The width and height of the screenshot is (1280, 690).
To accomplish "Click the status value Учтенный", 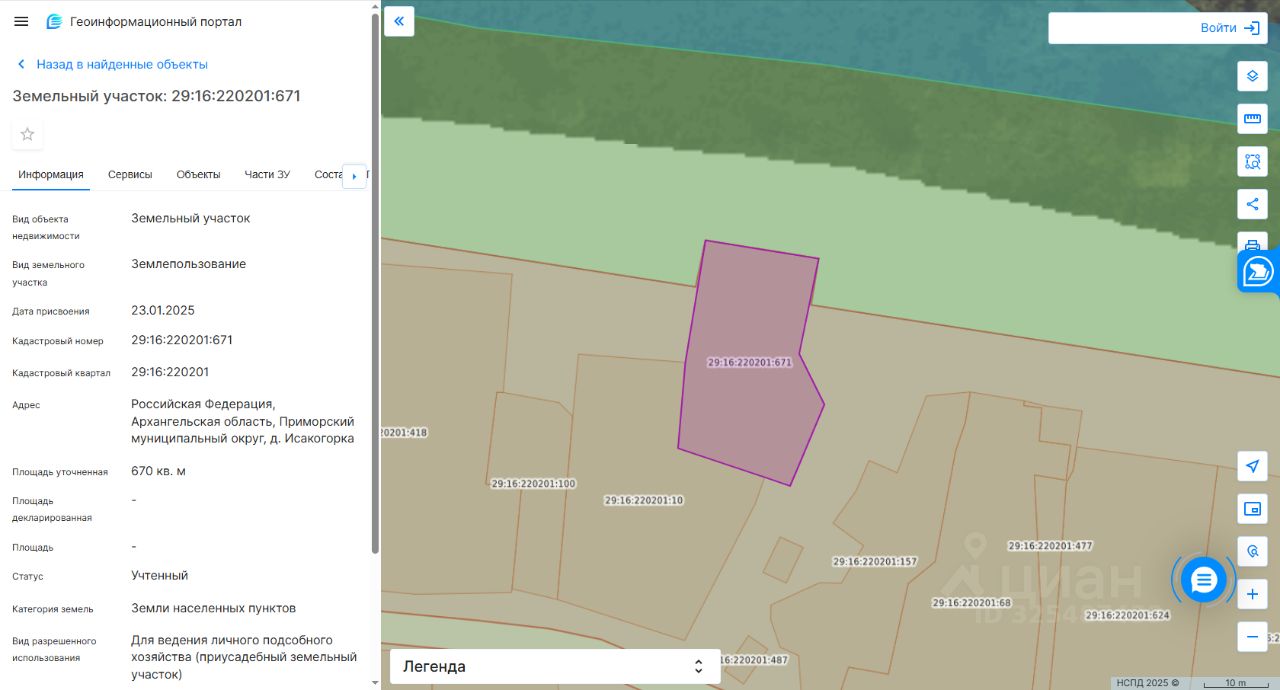I will coord(160,576).
